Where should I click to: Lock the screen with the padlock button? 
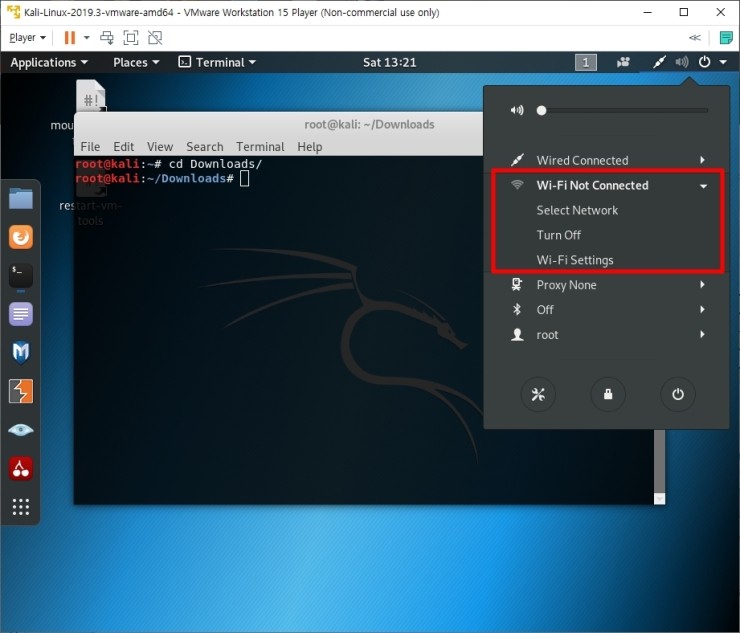(x=608, y=394)
